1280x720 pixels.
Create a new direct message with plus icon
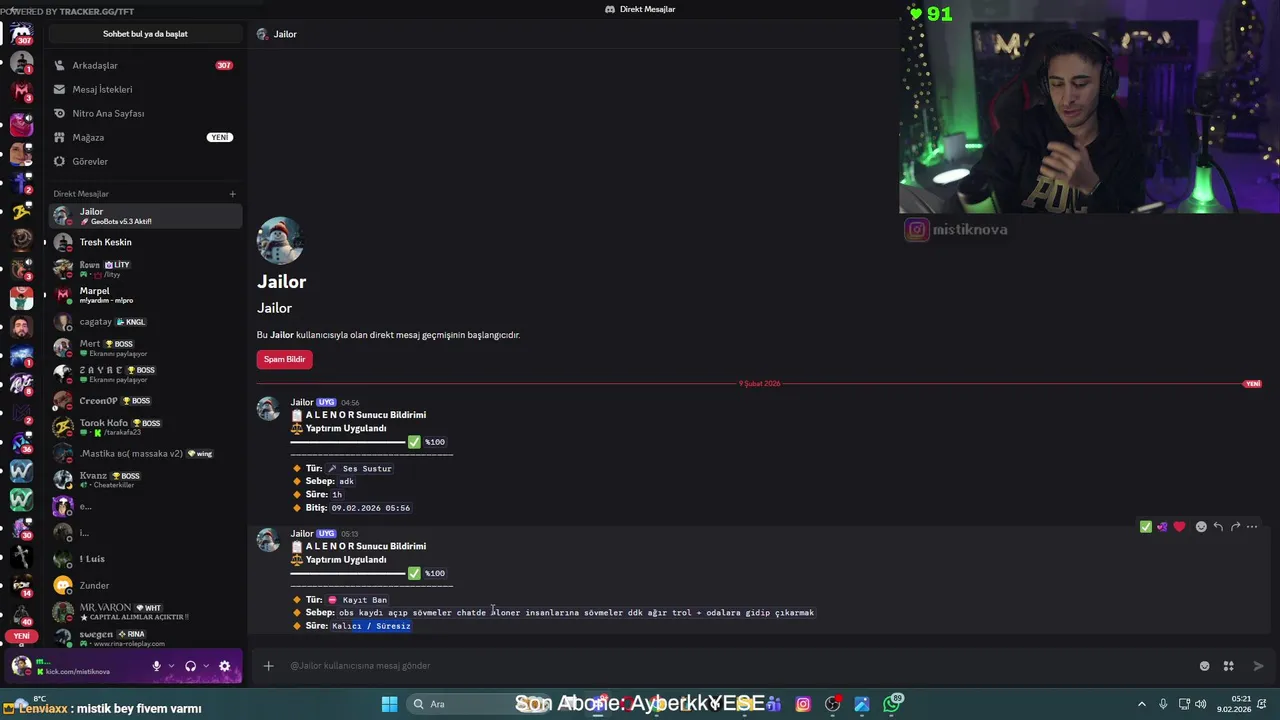click(232, 194)
